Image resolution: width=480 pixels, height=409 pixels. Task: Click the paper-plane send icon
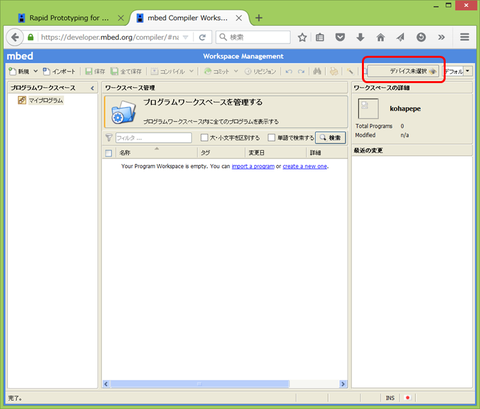coord(401,37)
